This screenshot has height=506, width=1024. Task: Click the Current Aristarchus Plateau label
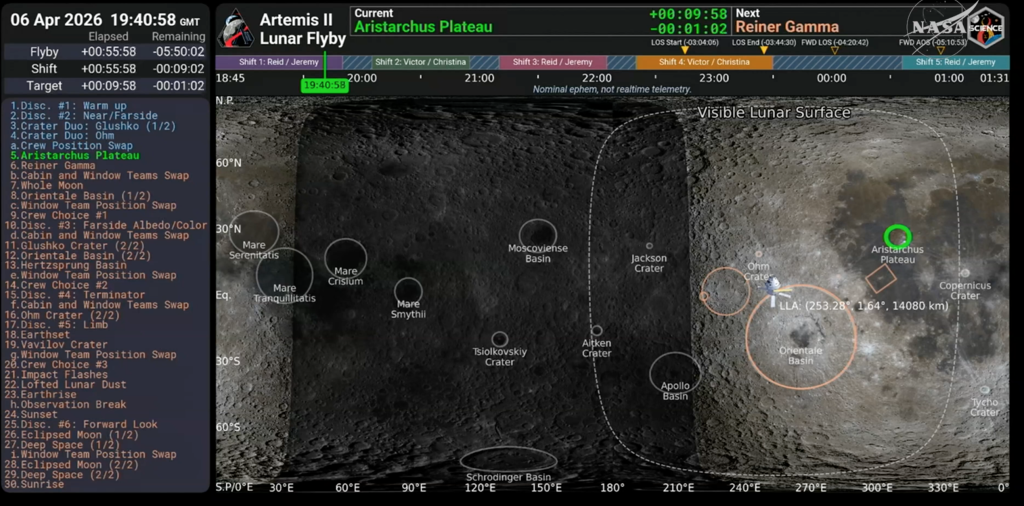(423, 27)
